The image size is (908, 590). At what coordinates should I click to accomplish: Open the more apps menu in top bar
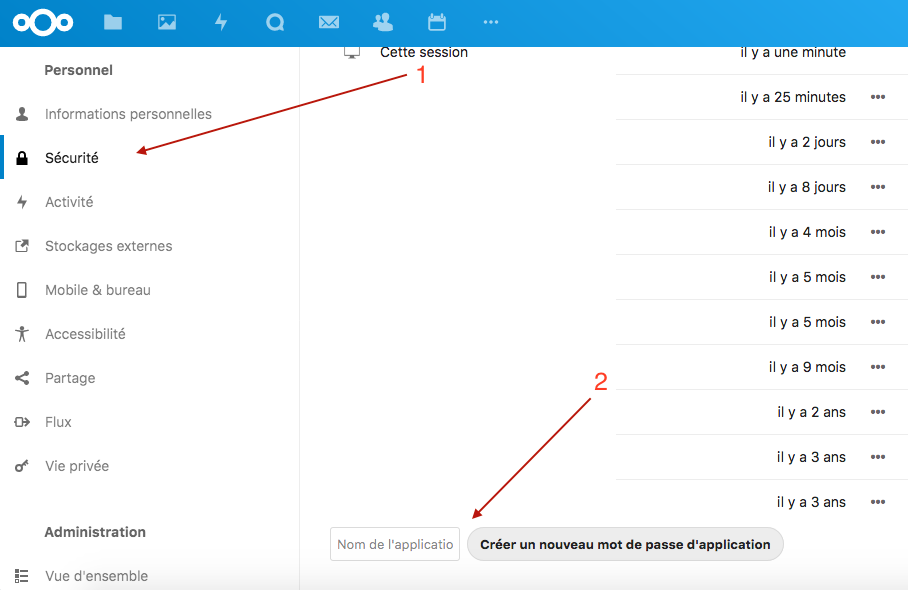tap(490, 22)
